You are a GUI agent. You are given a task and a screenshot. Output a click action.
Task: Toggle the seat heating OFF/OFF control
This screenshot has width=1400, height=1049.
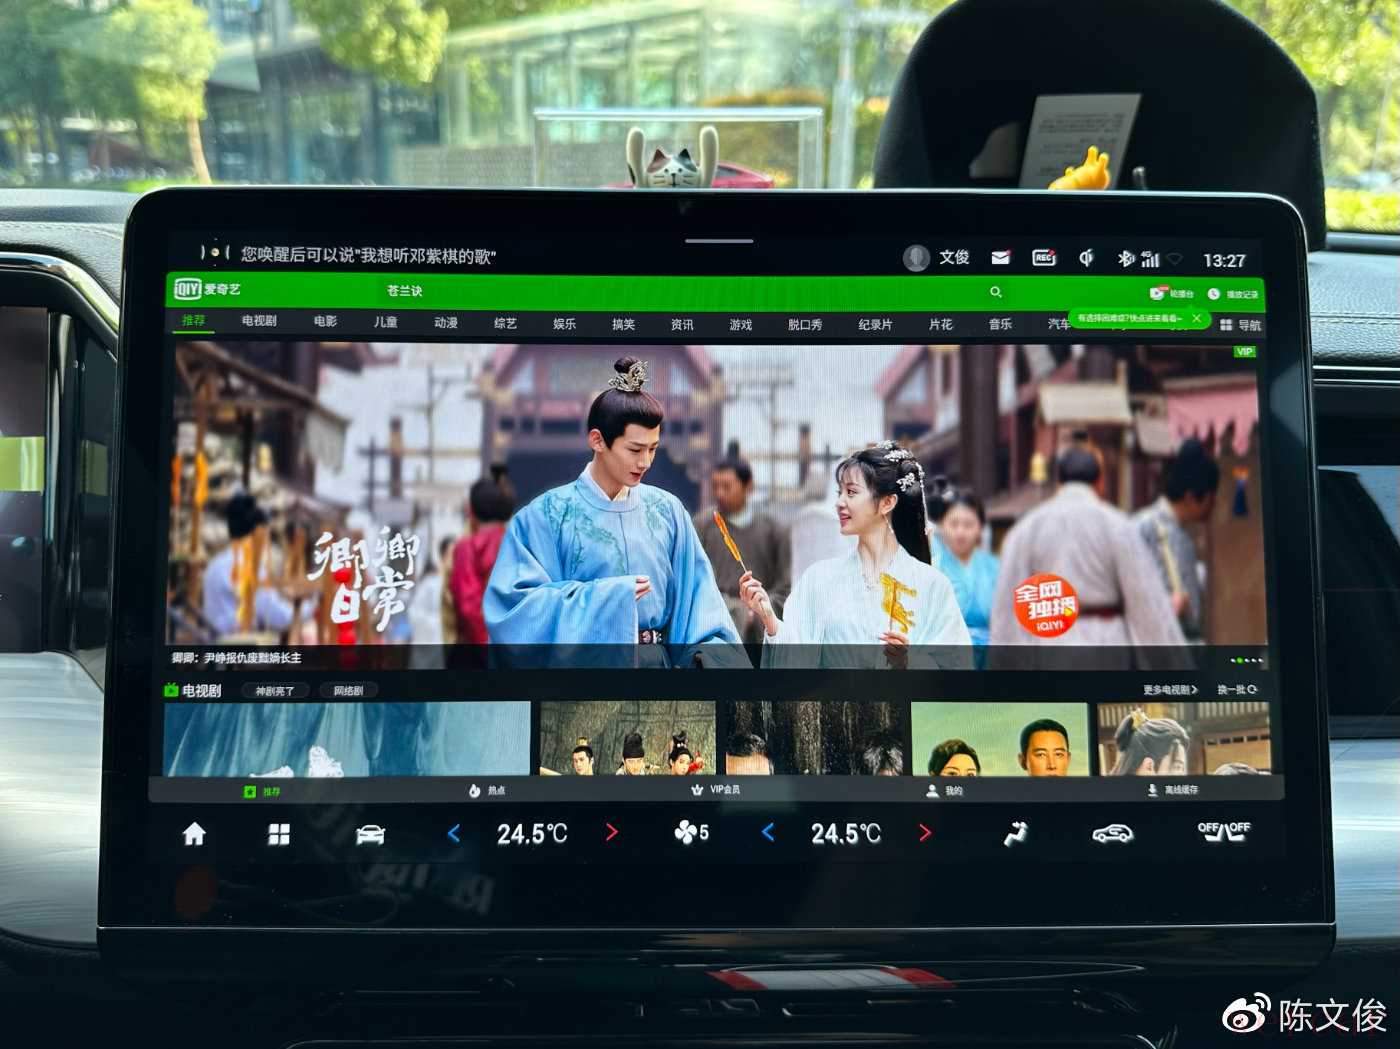(1223, 831)
